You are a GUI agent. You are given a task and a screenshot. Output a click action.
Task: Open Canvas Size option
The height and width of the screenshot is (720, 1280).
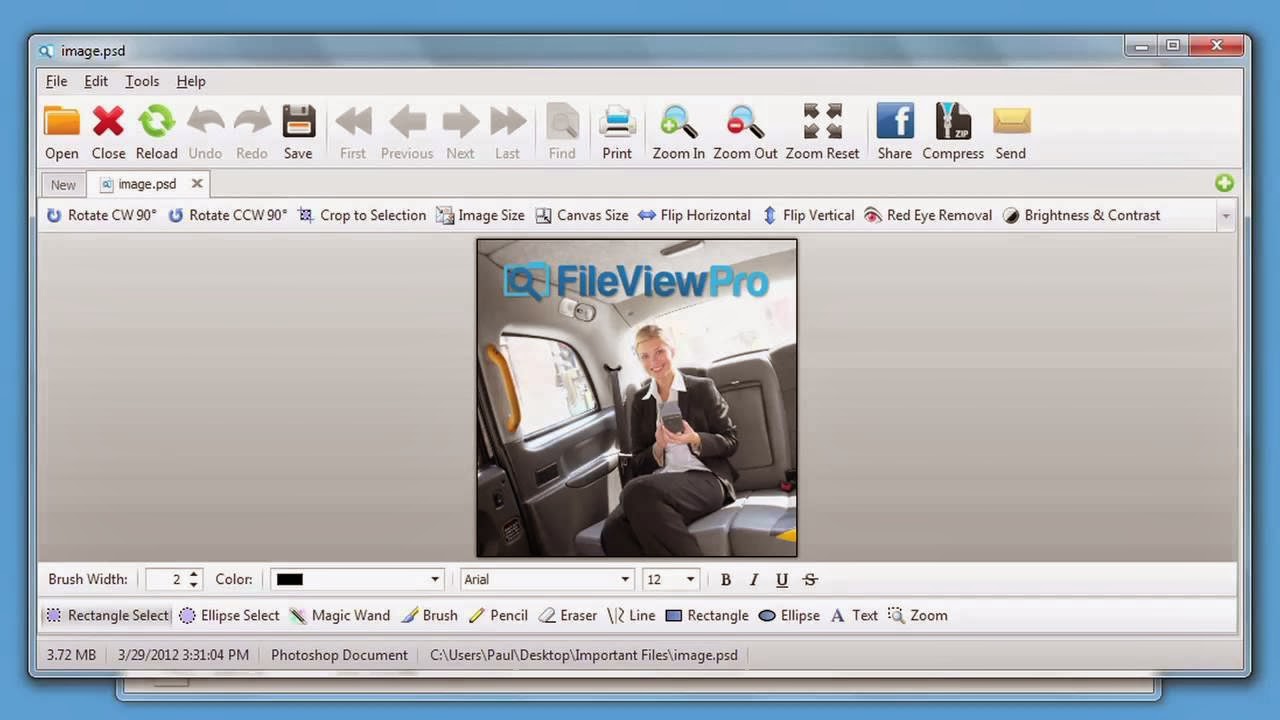581,215
